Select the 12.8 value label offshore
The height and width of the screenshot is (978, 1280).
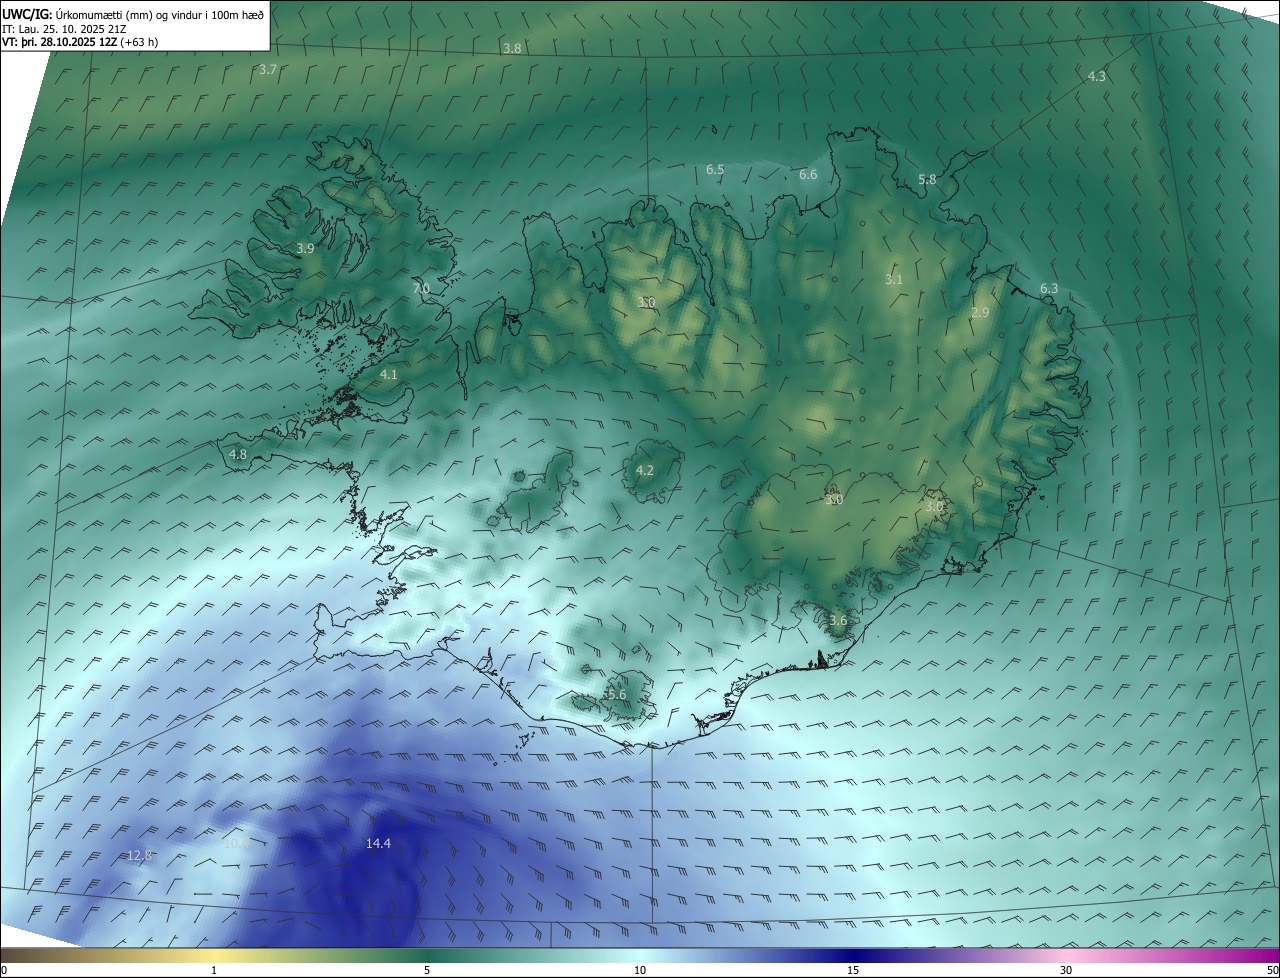140,855
